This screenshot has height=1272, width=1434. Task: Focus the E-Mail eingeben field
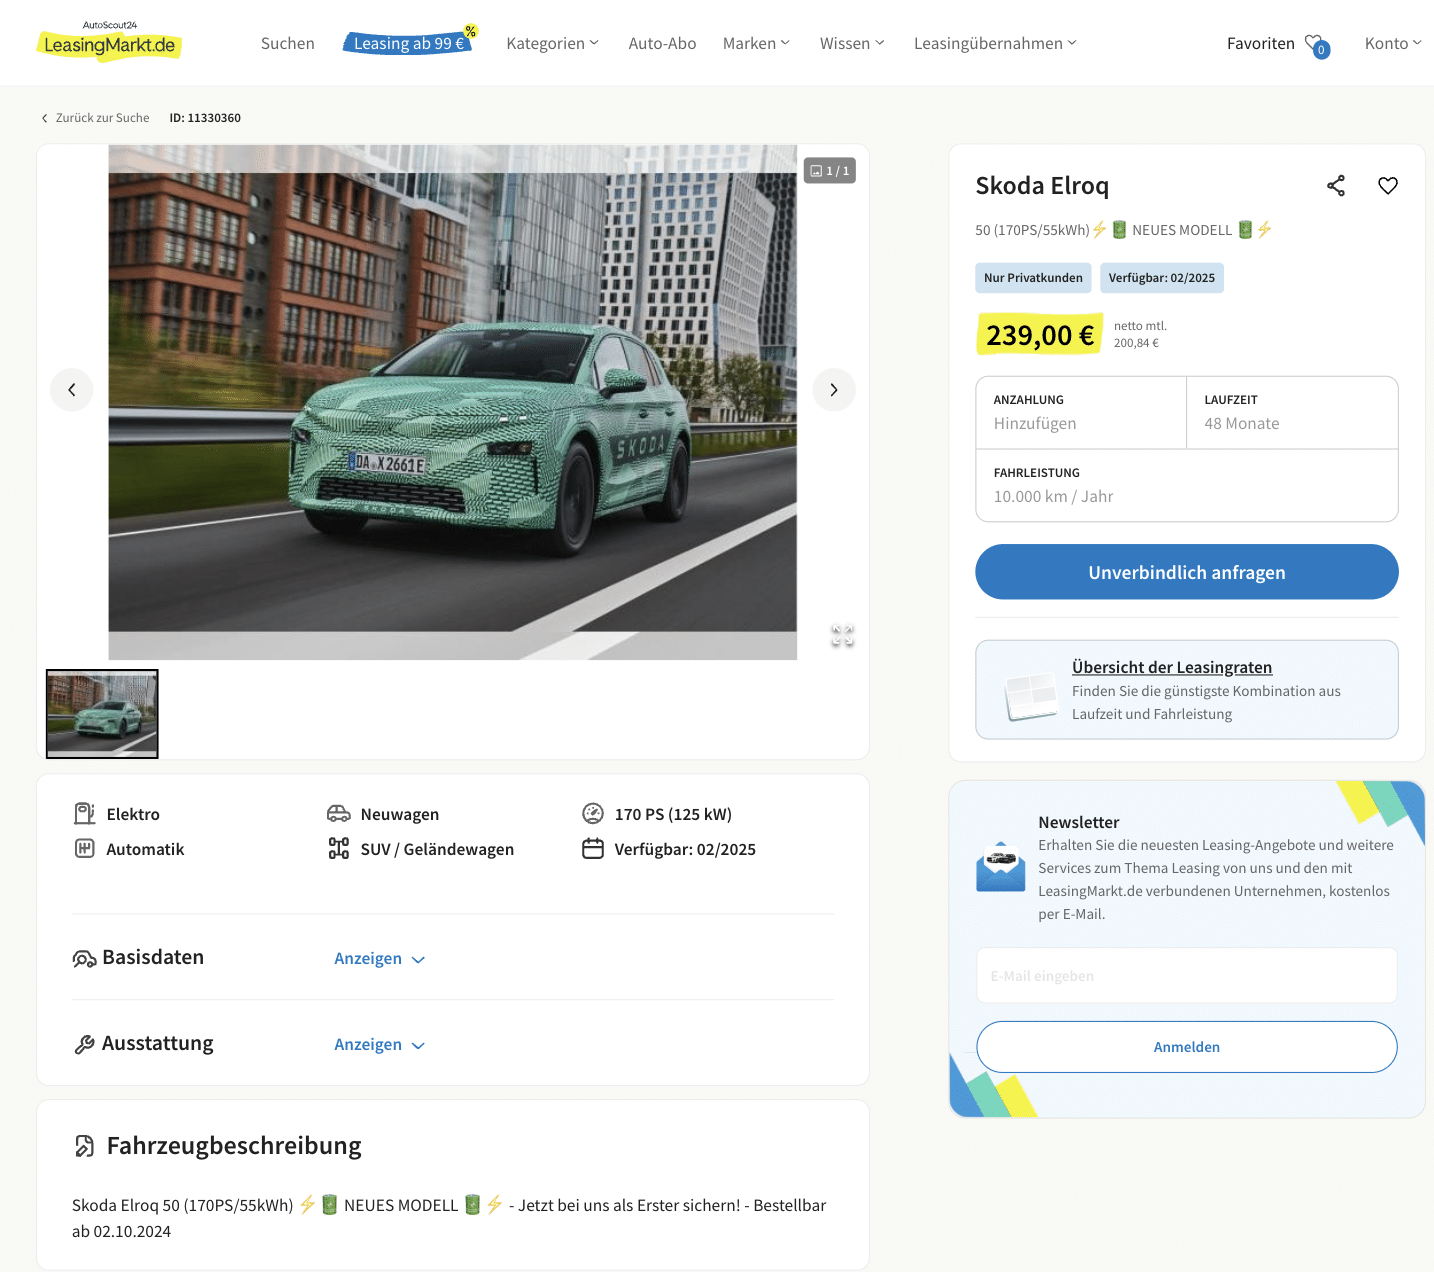[1187, 975]
